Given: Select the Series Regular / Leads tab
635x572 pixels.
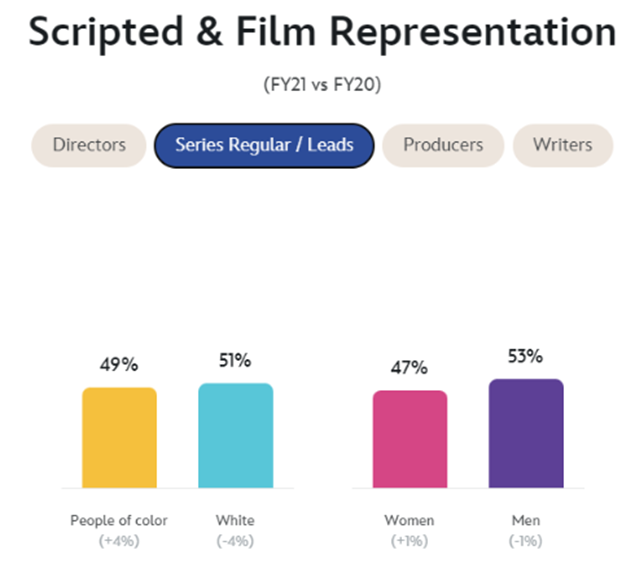Looking at the screenshot, I should [264, 145].
